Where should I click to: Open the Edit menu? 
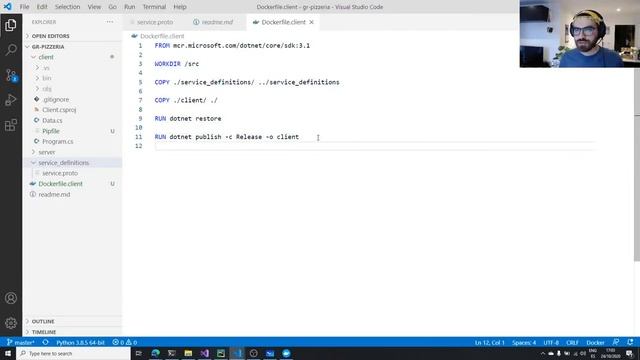tap(42, 7)
